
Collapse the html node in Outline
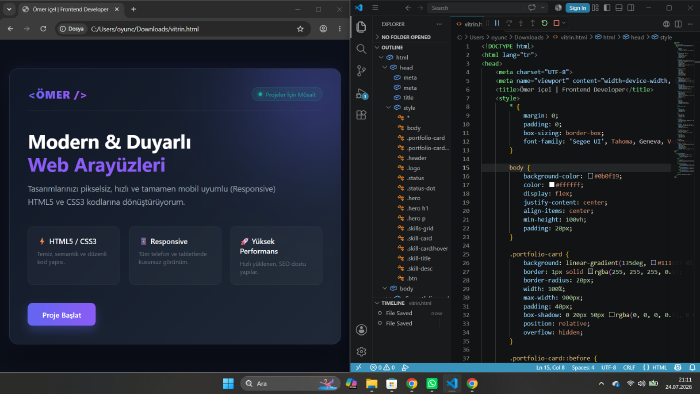point(381,58)
